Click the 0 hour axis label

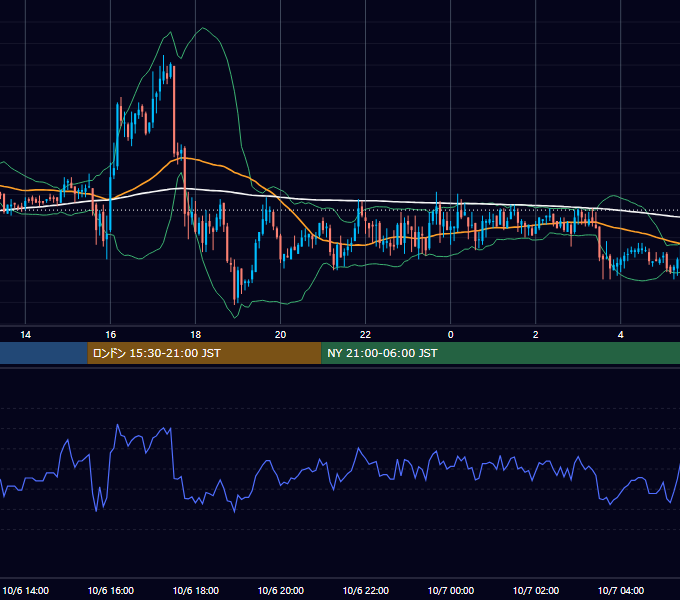pos(451,335)
